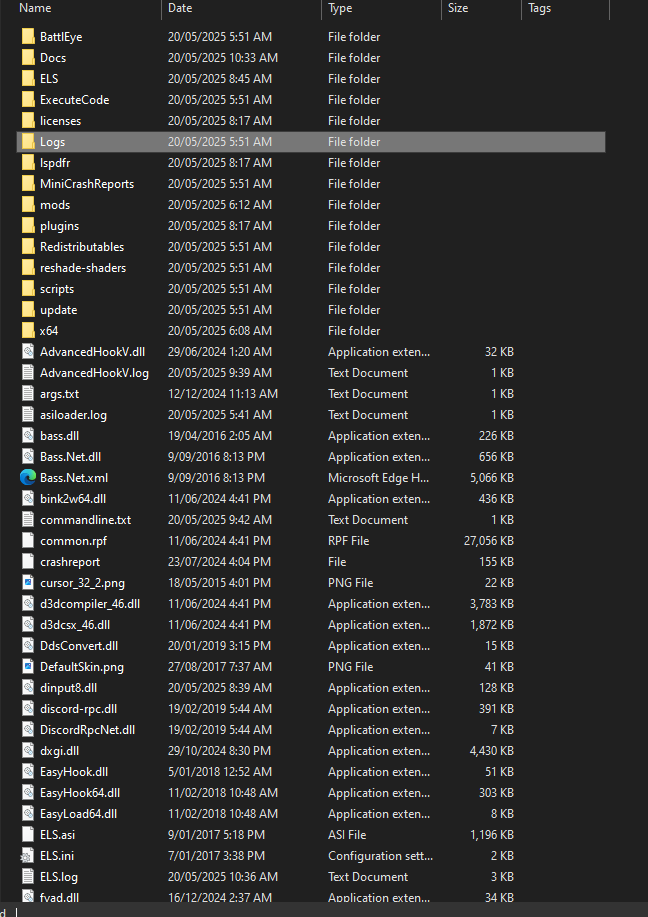648x917 pixels.
Task: Click the bass.dll file name
Action: [60, 436]
